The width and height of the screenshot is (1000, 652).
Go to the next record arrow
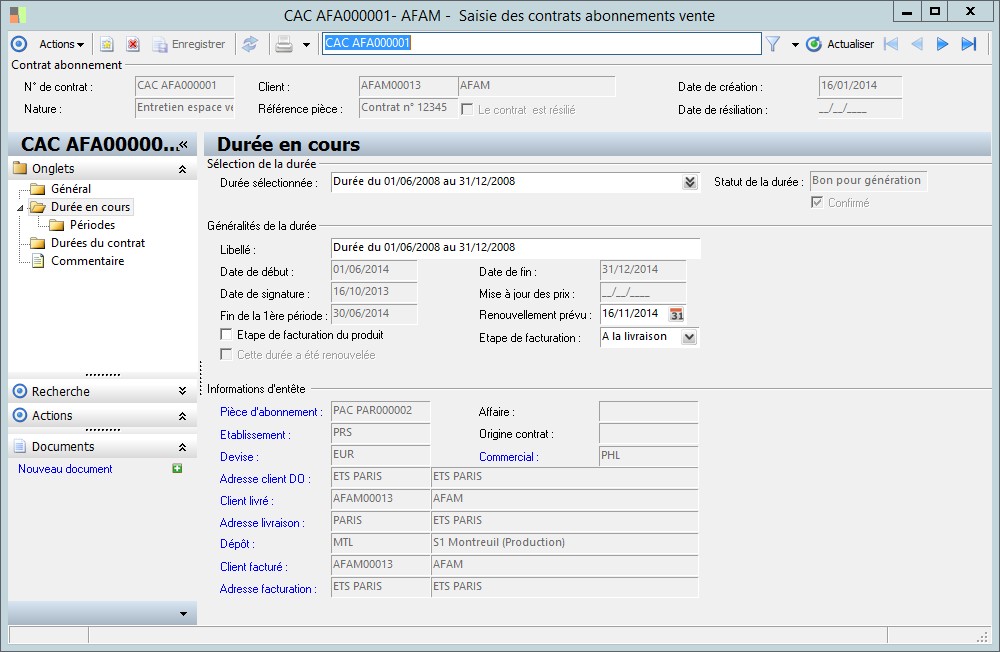(x=942, y=44)
